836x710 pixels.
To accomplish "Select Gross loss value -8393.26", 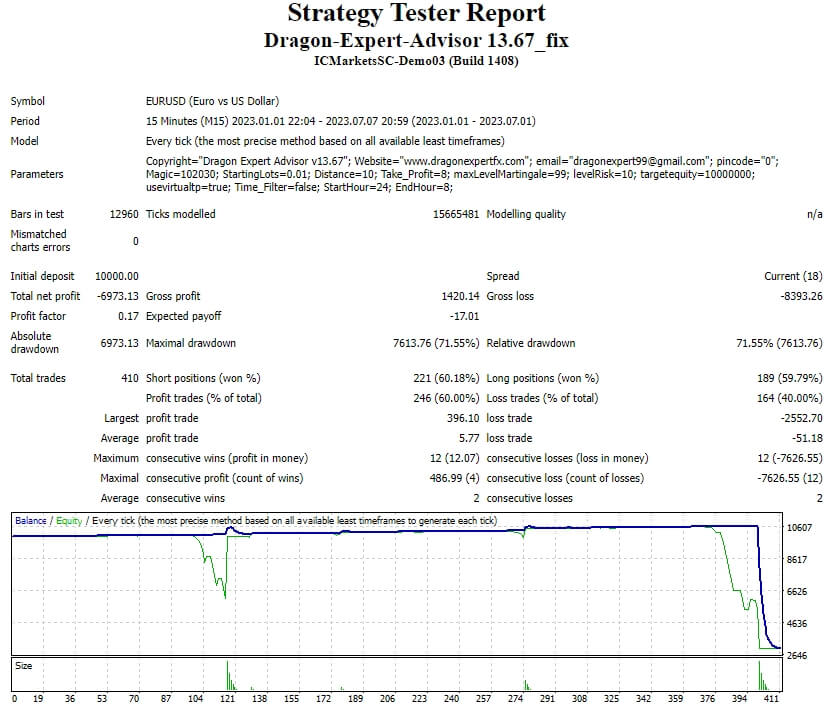I will click(x=802, y=296).
